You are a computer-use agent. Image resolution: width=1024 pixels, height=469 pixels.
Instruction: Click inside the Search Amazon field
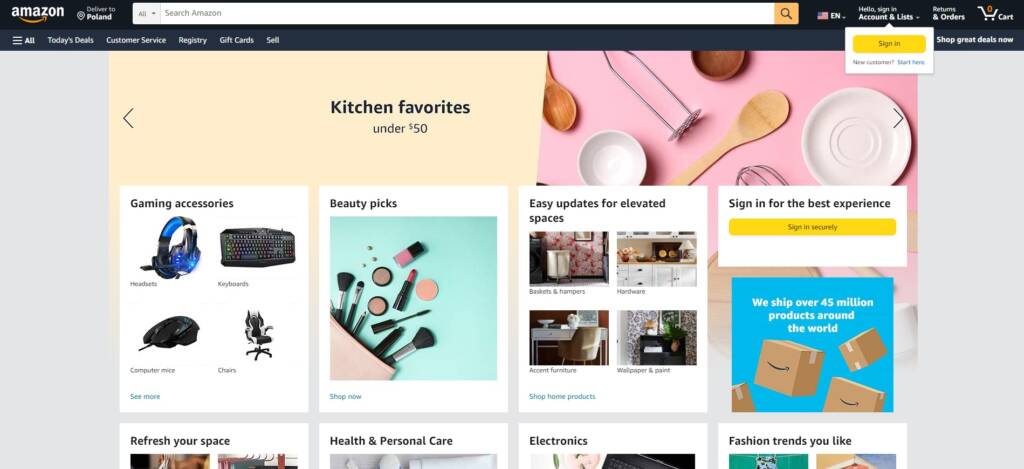[x=467, y=13]
